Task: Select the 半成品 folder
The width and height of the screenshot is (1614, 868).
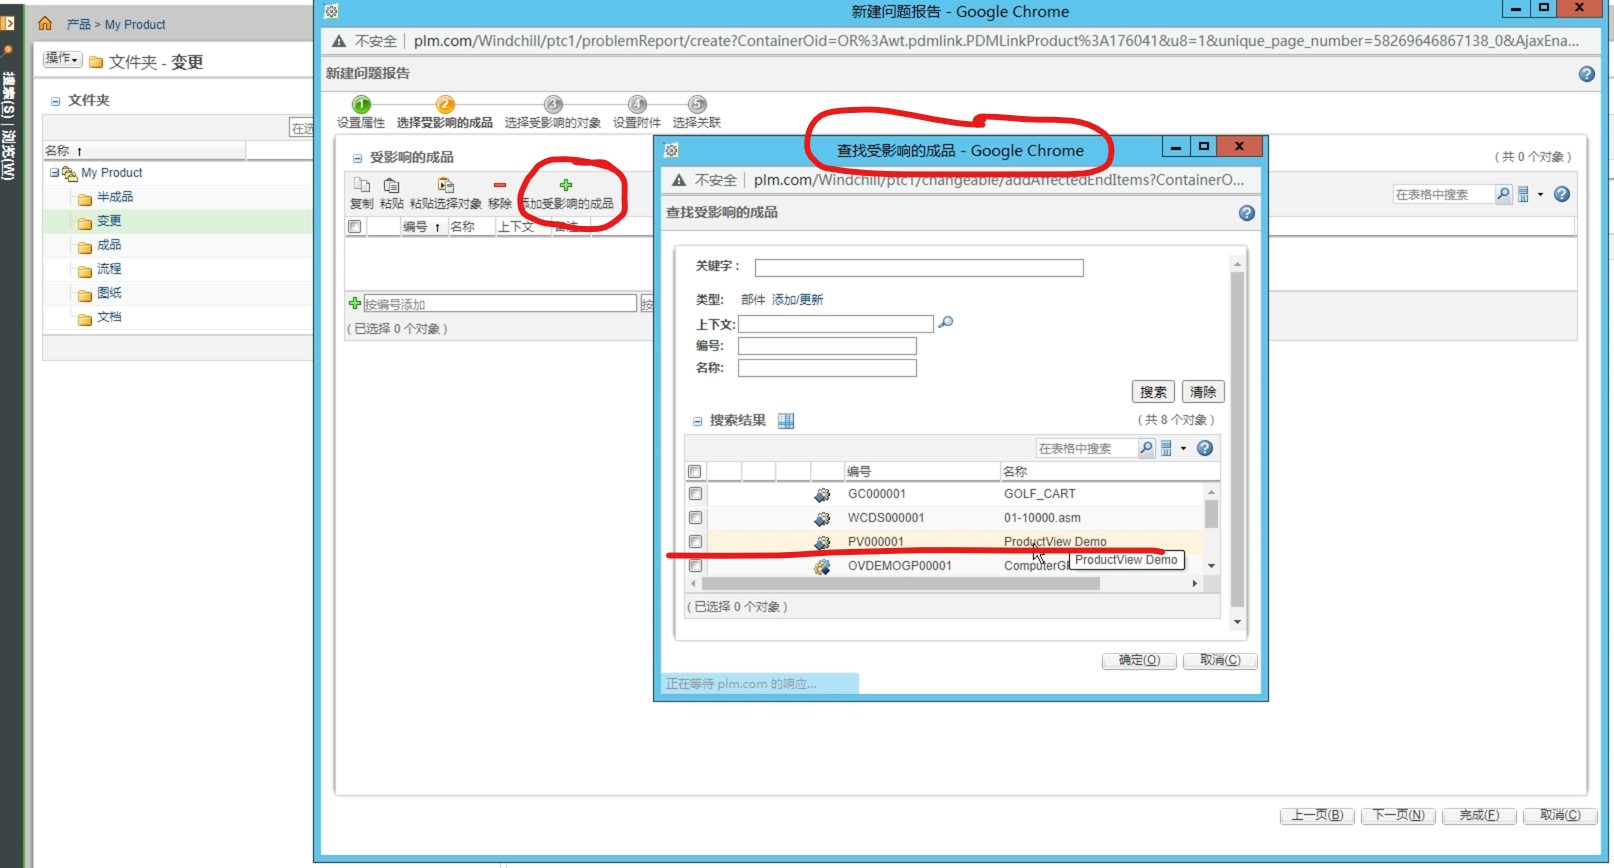Action: pos(115,197)
